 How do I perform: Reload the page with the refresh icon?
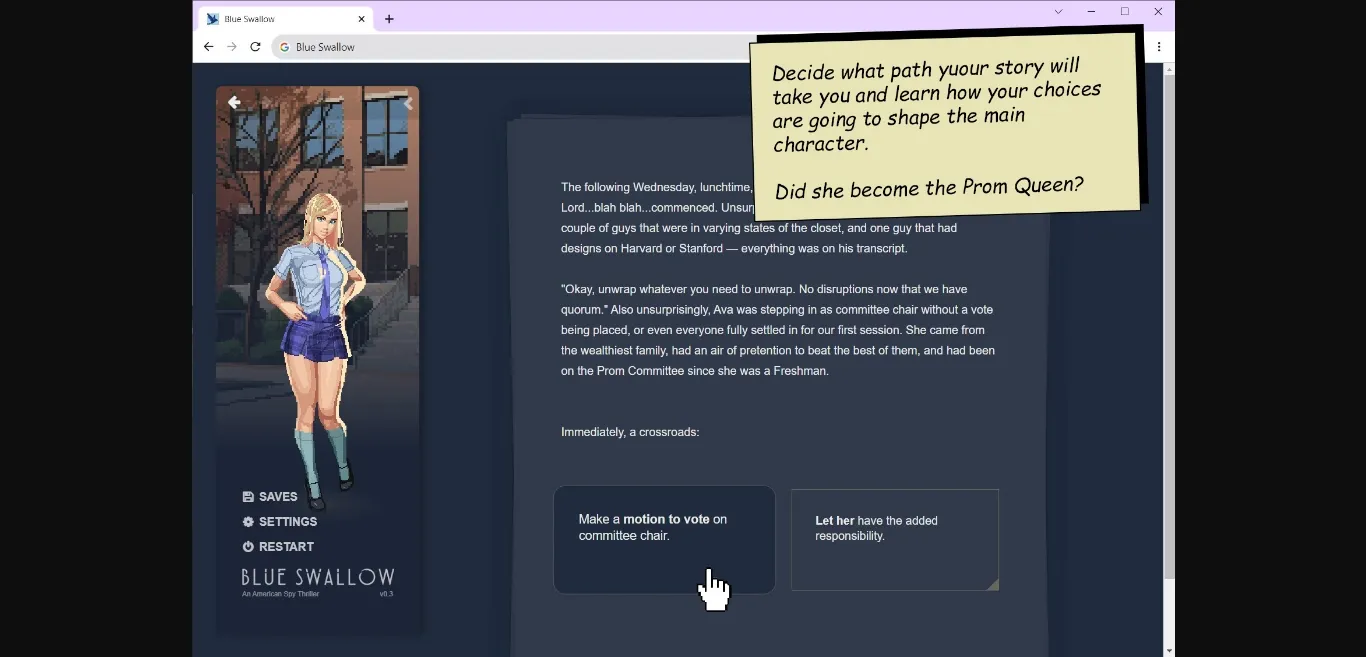coord(255,46)
